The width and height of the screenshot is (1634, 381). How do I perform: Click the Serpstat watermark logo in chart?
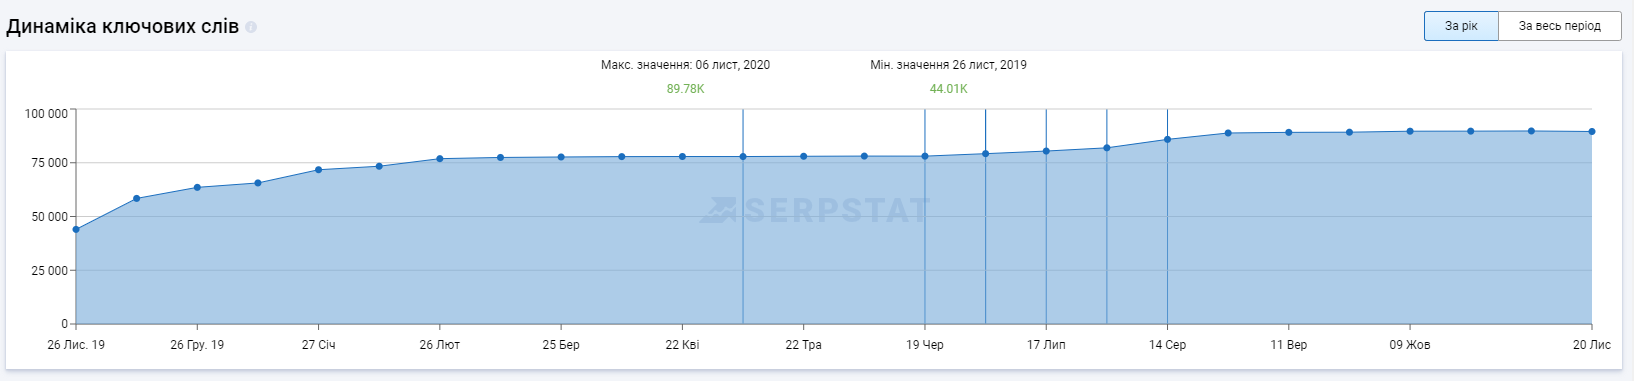(x=815, y=210)
